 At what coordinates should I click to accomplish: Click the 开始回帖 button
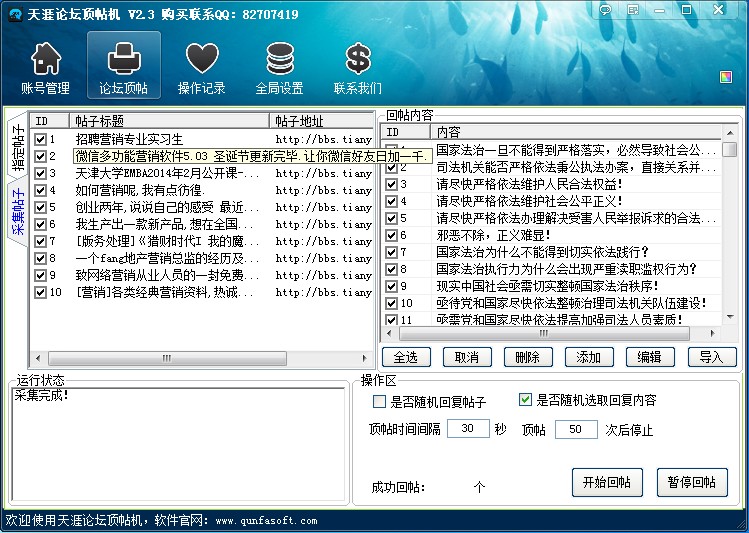(607, 482)
